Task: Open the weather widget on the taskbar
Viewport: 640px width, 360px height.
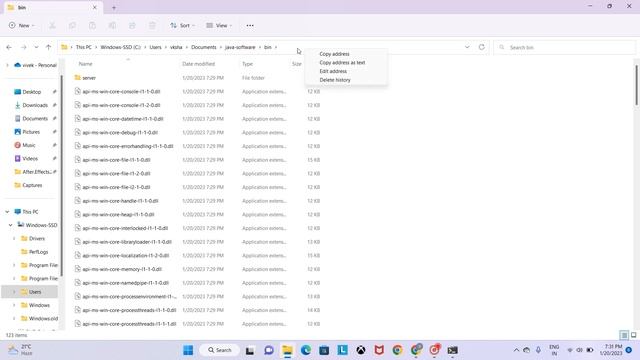Action: (20, 350)
